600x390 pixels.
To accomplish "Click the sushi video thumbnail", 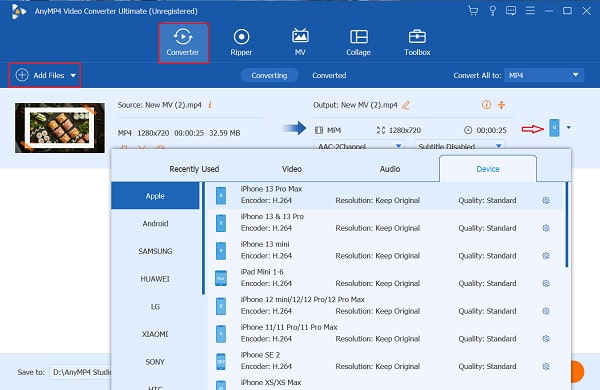I will 60,127.
